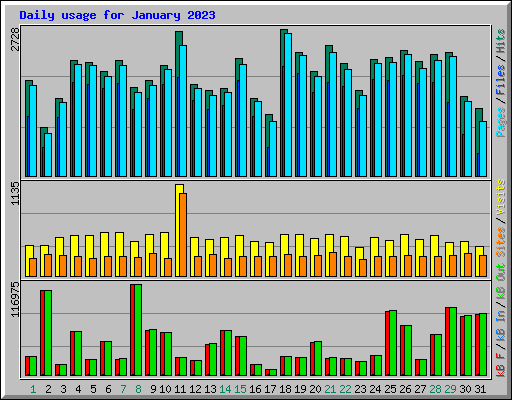Click green day label 29

pos(450,389)
